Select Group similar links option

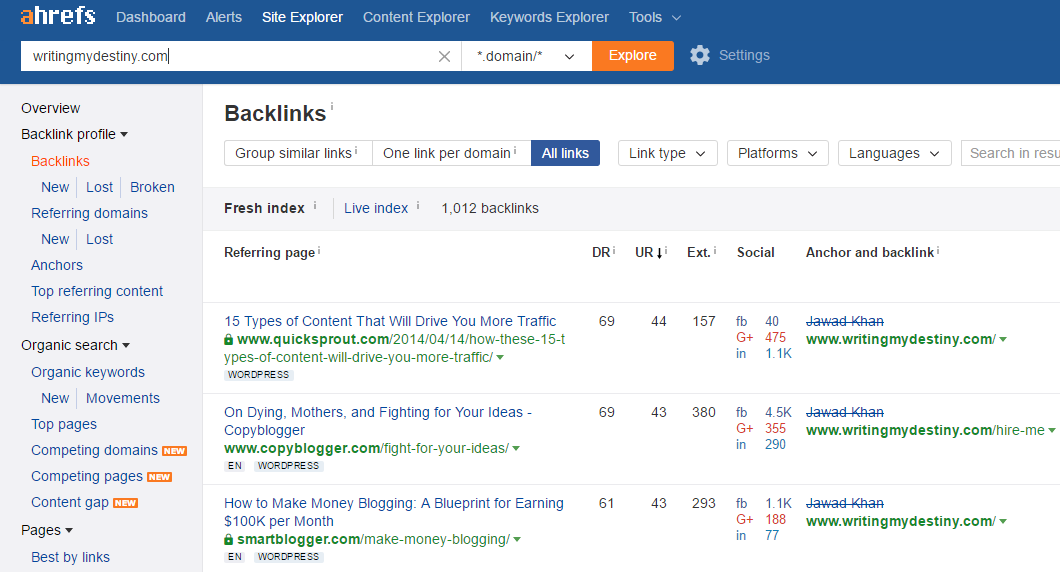pos(298,153)
